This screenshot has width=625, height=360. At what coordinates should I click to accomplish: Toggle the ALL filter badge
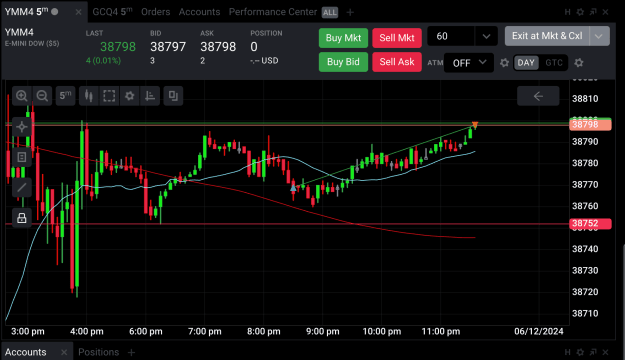330,12
